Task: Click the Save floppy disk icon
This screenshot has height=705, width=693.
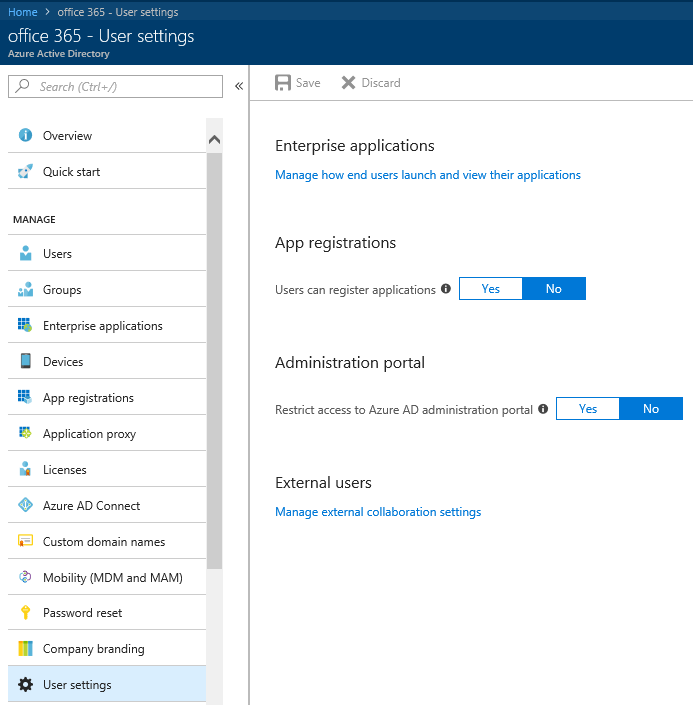Action: pos(283,83)
